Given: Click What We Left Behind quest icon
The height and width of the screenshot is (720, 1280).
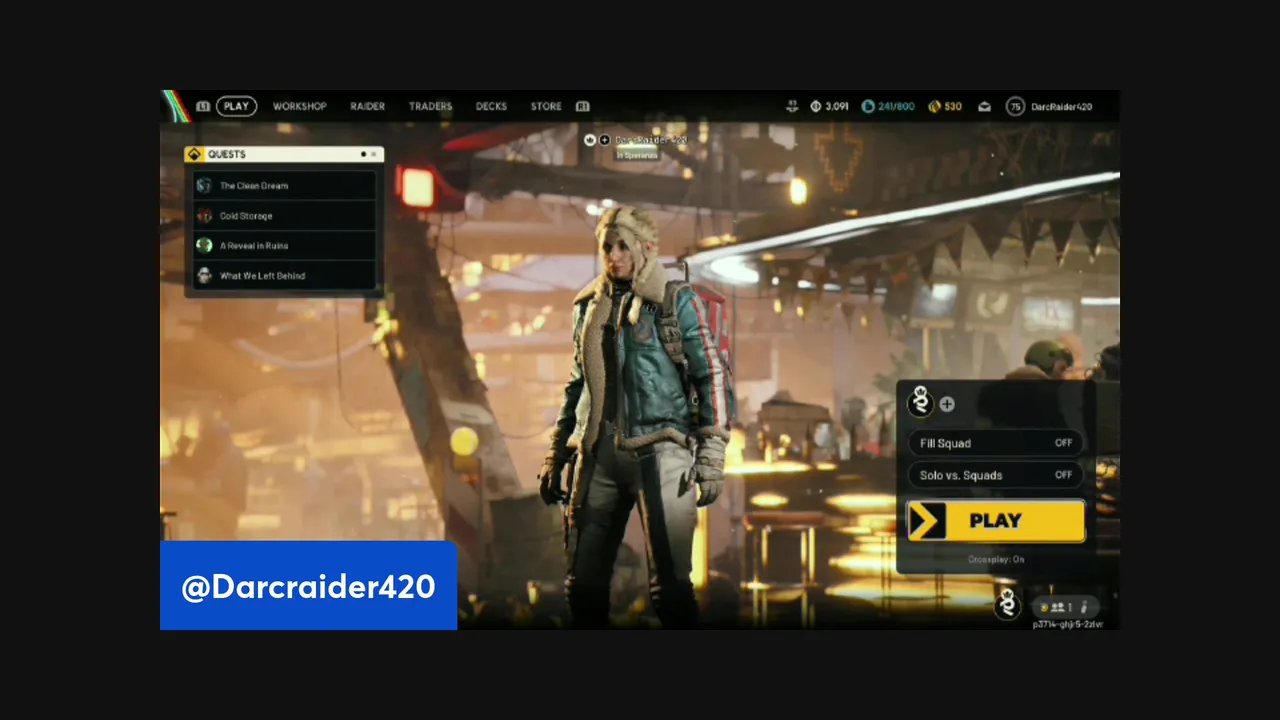Looking at the screenshot, I should (x=204, y=276).
